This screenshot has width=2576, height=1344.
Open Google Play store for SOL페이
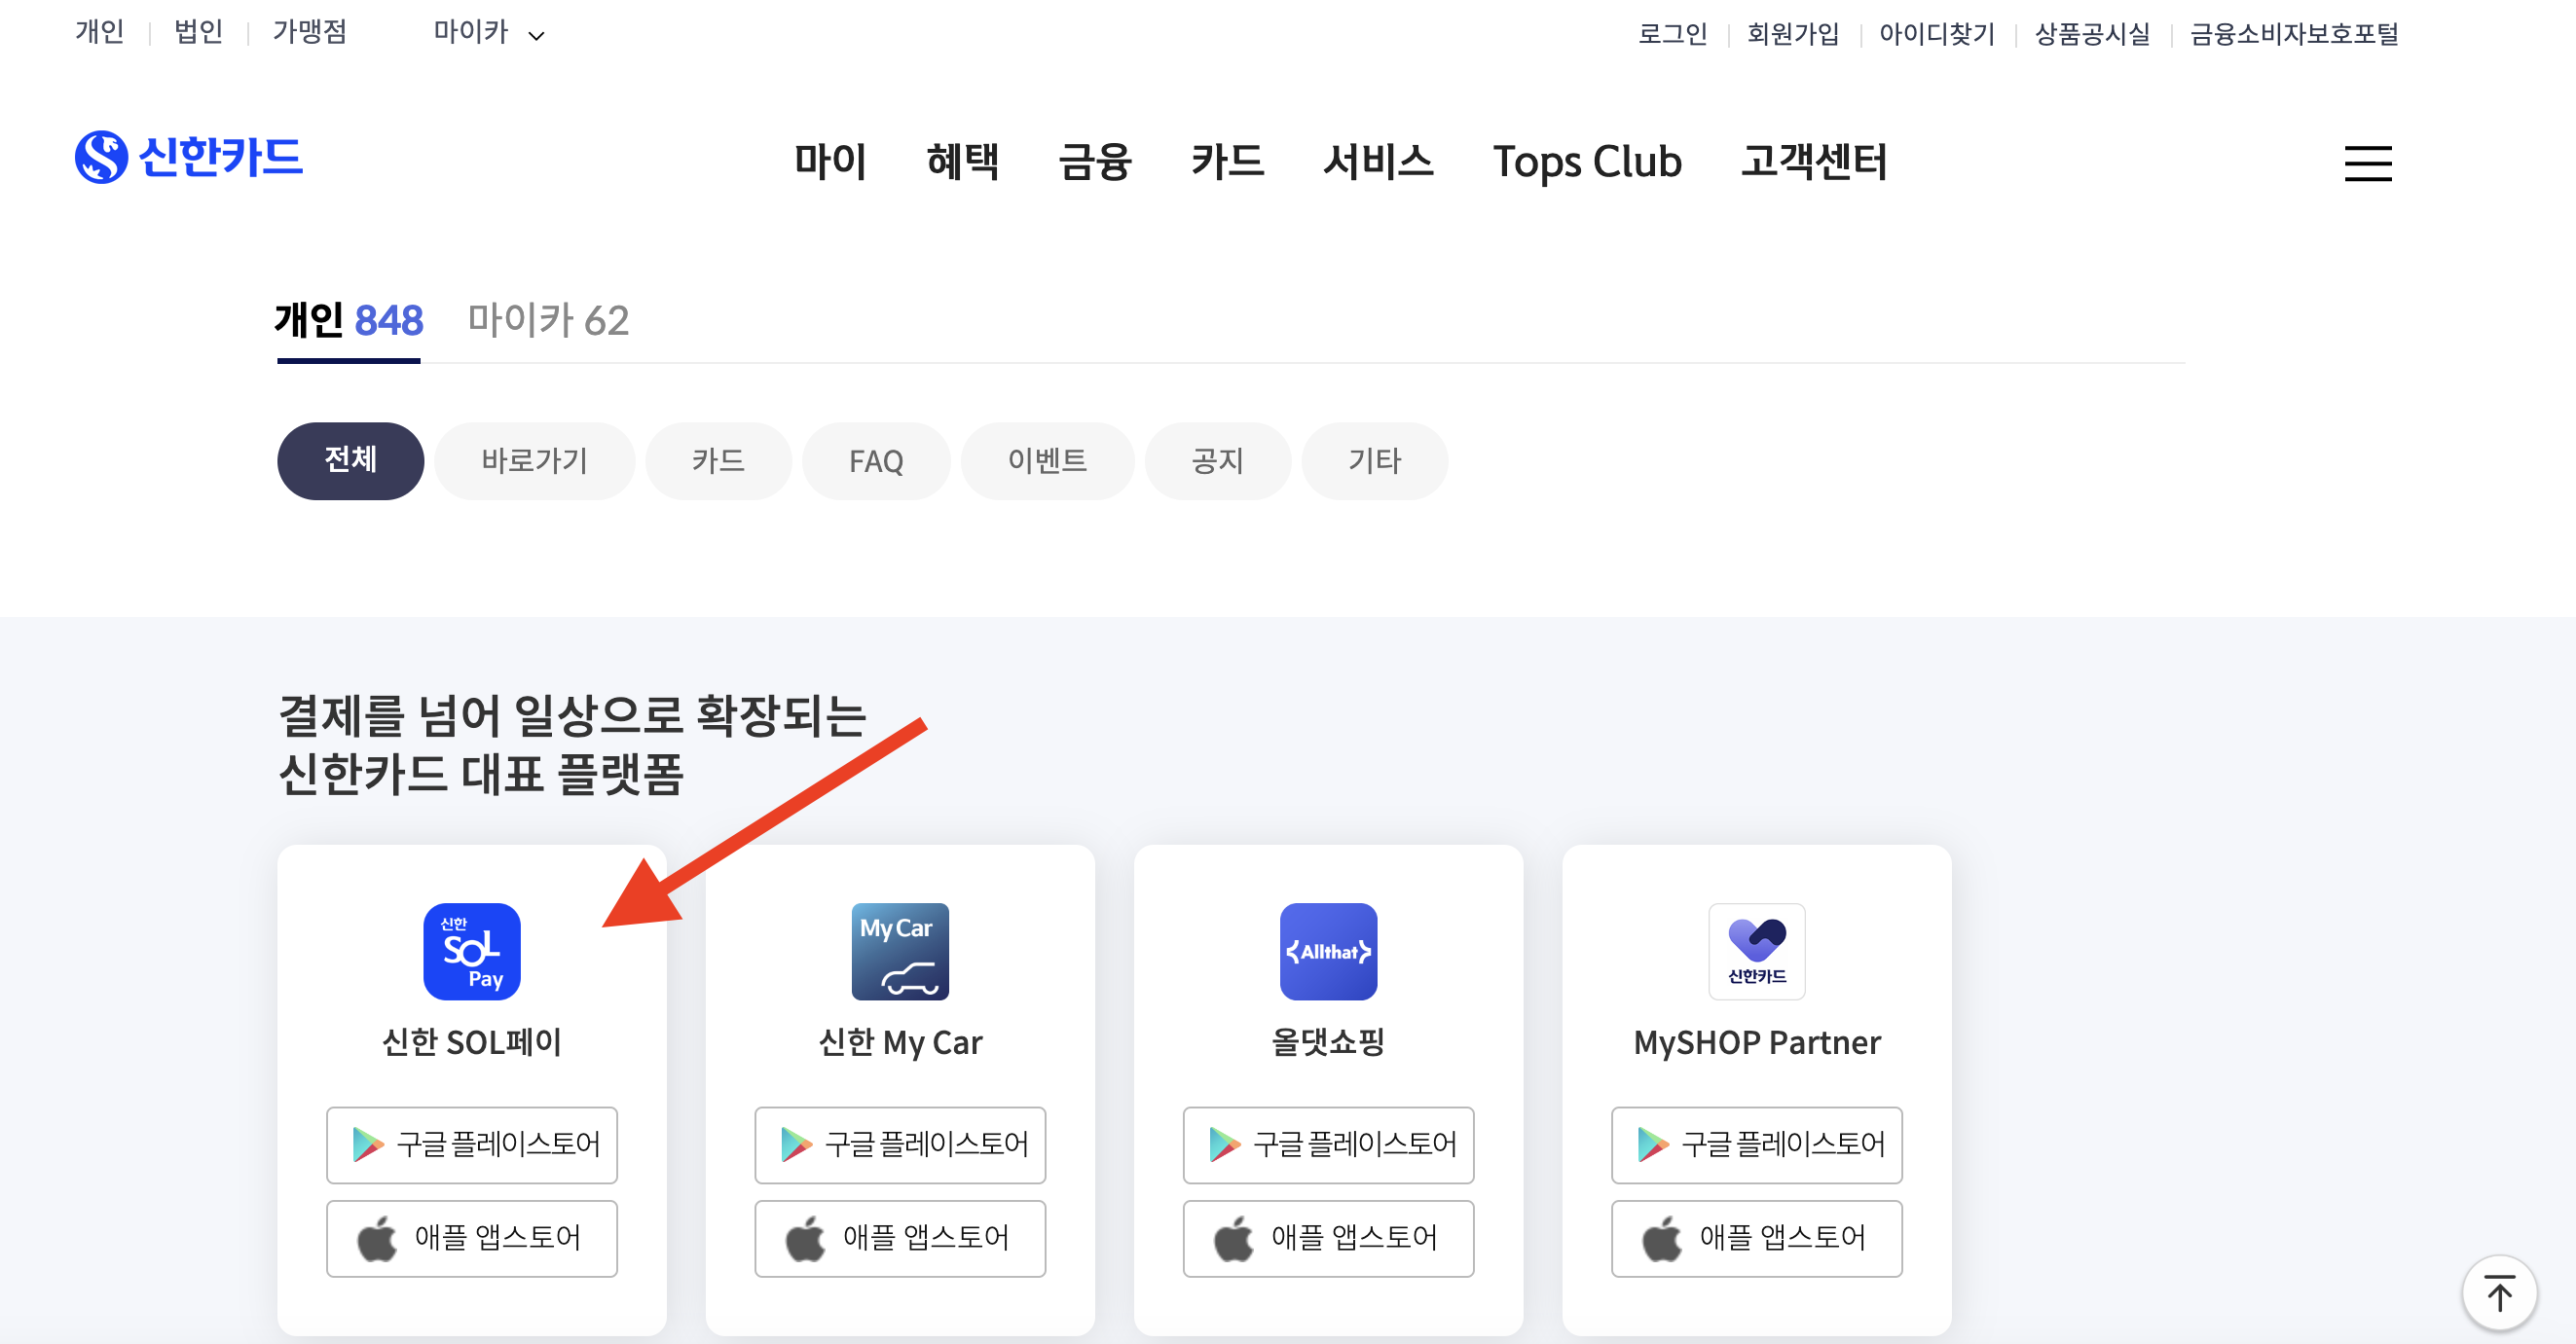tap(471, 1144)
